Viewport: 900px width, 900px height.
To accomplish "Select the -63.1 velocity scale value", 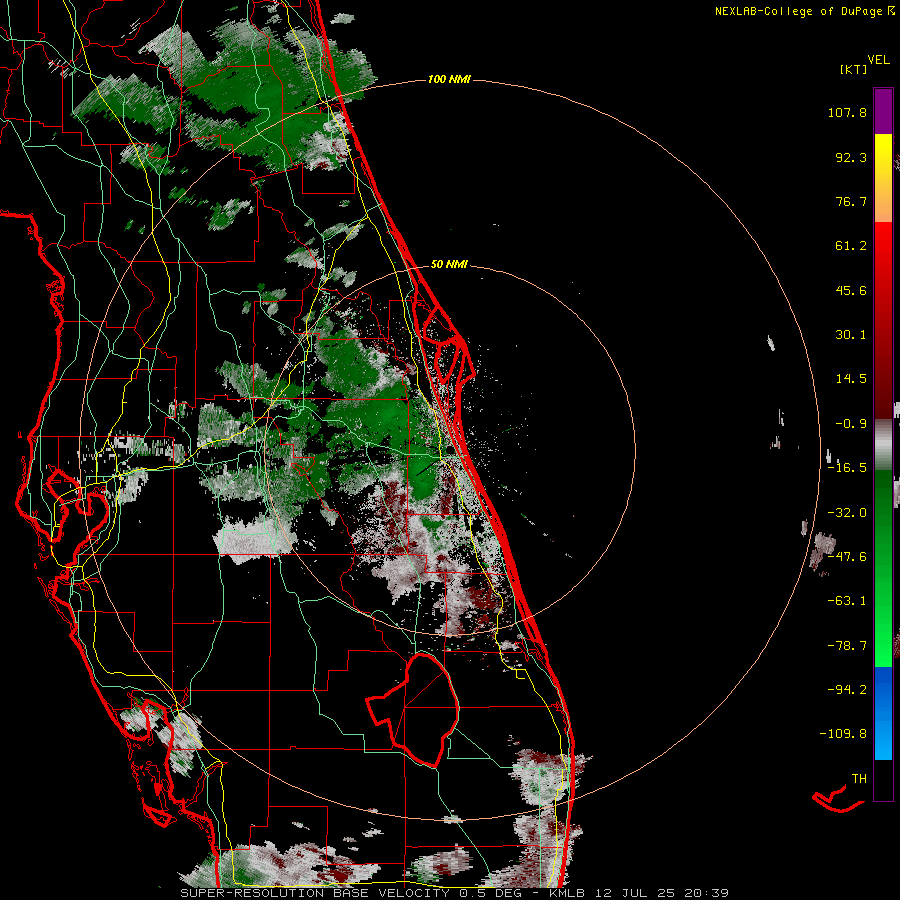I will tap(847, 601).
